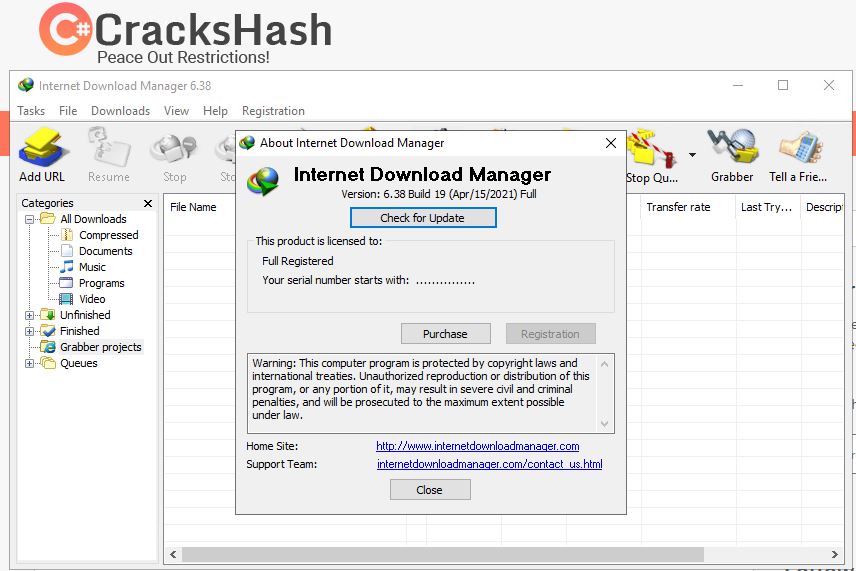The image size is (856, 571).
Task: Click the warning text scroll down arrow
Action: click(604, 424)
